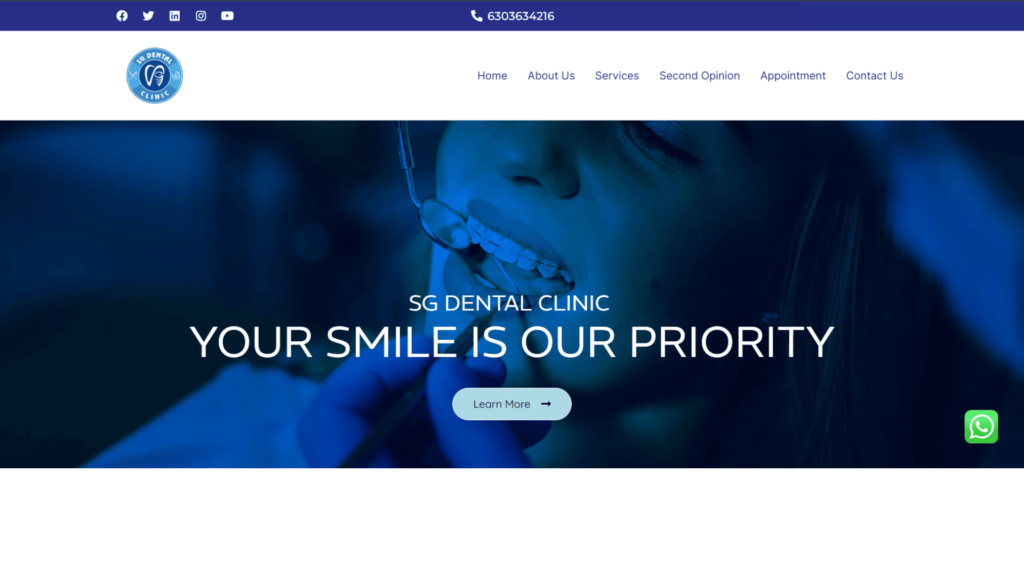Open the YouTube channel icon
Image resolution: width=1024 pixels, height=576 pixels.
227,16
